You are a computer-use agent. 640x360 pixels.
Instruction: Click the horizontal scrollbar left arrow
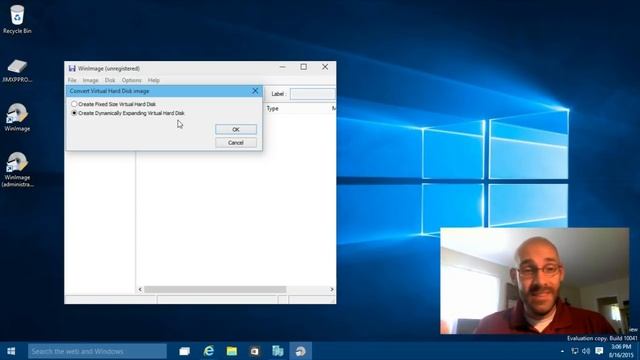pos(140,289)
